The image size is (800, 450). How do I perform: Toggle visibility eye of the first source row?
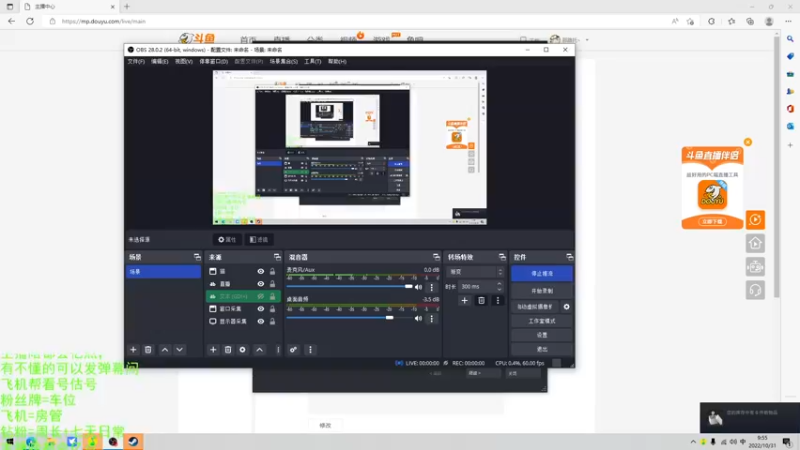coord(261,271)
